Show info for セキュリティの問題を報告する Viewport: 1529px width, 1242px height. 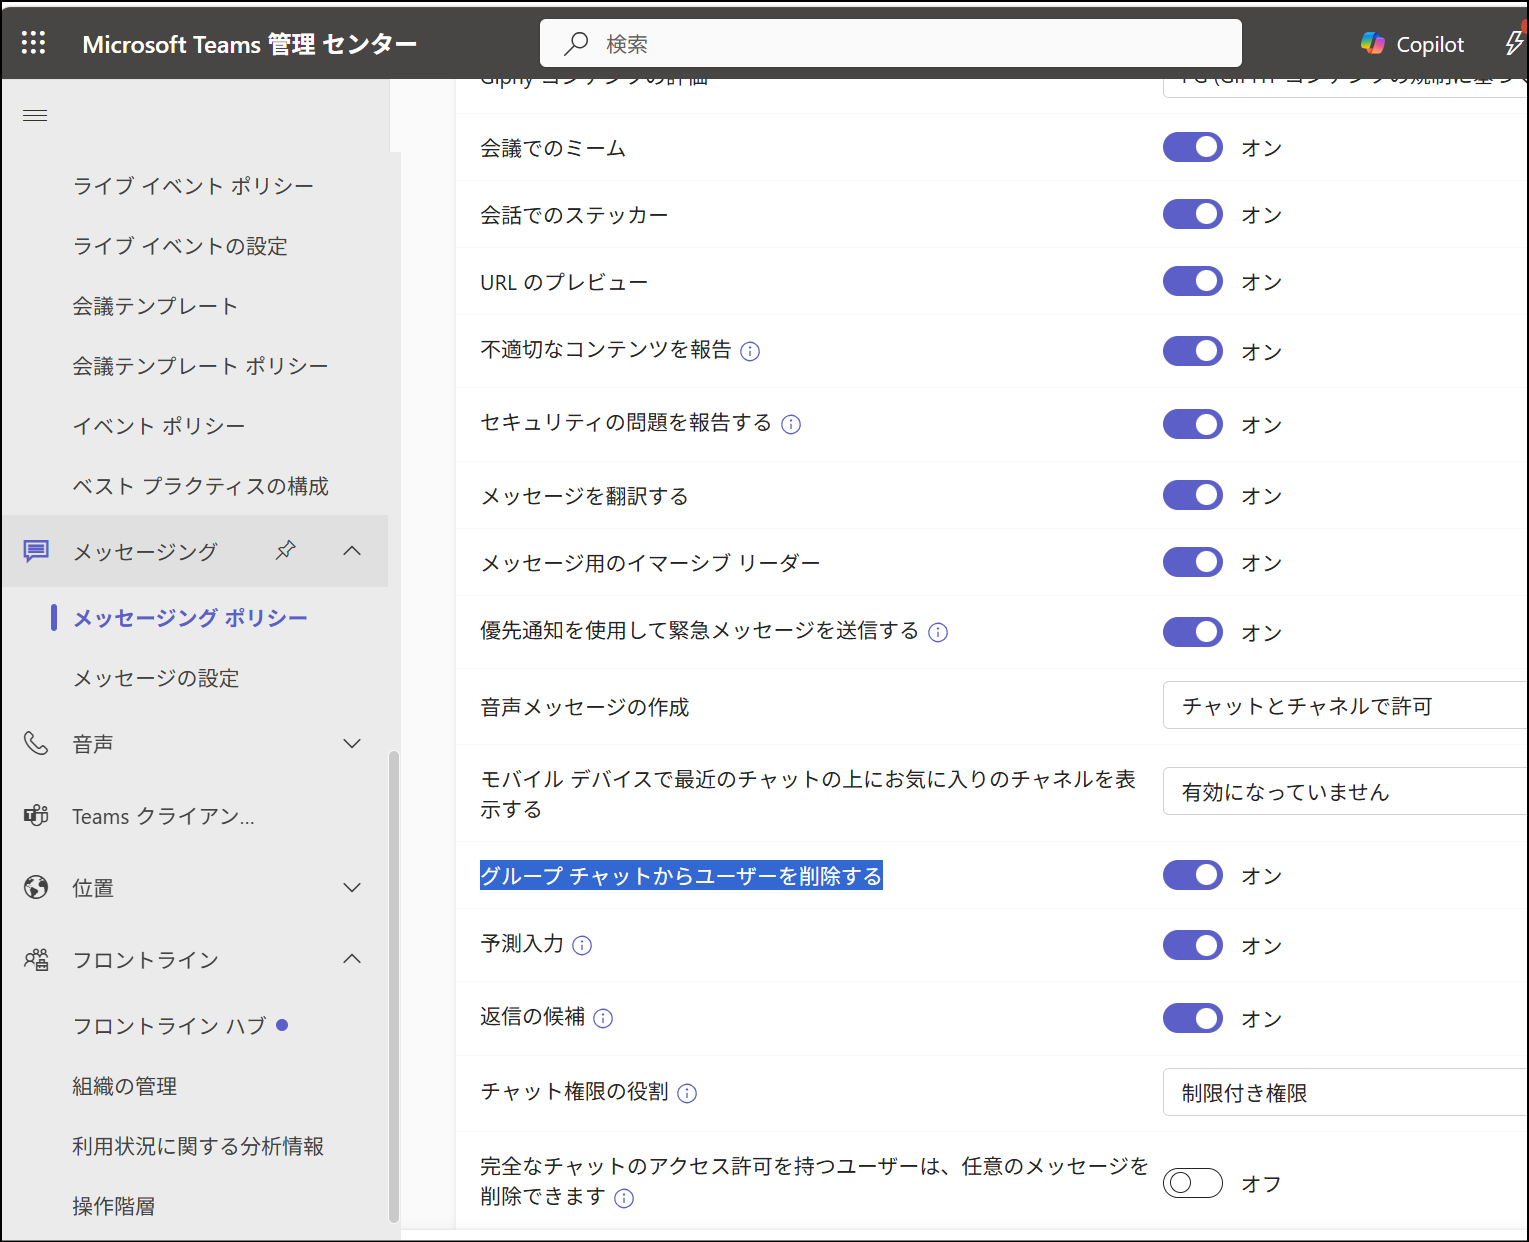(x=791, y=424)
